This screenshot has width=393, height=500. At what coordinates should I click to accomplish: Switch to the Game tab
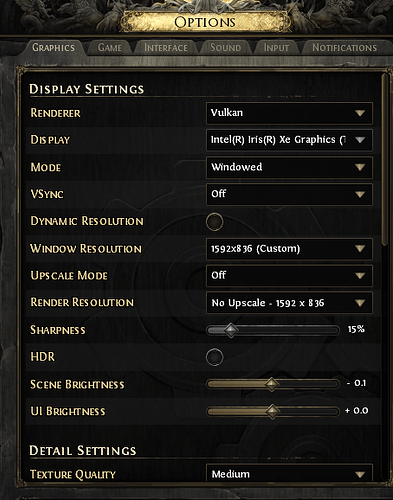pyautogui.click(x=110, y=48)
